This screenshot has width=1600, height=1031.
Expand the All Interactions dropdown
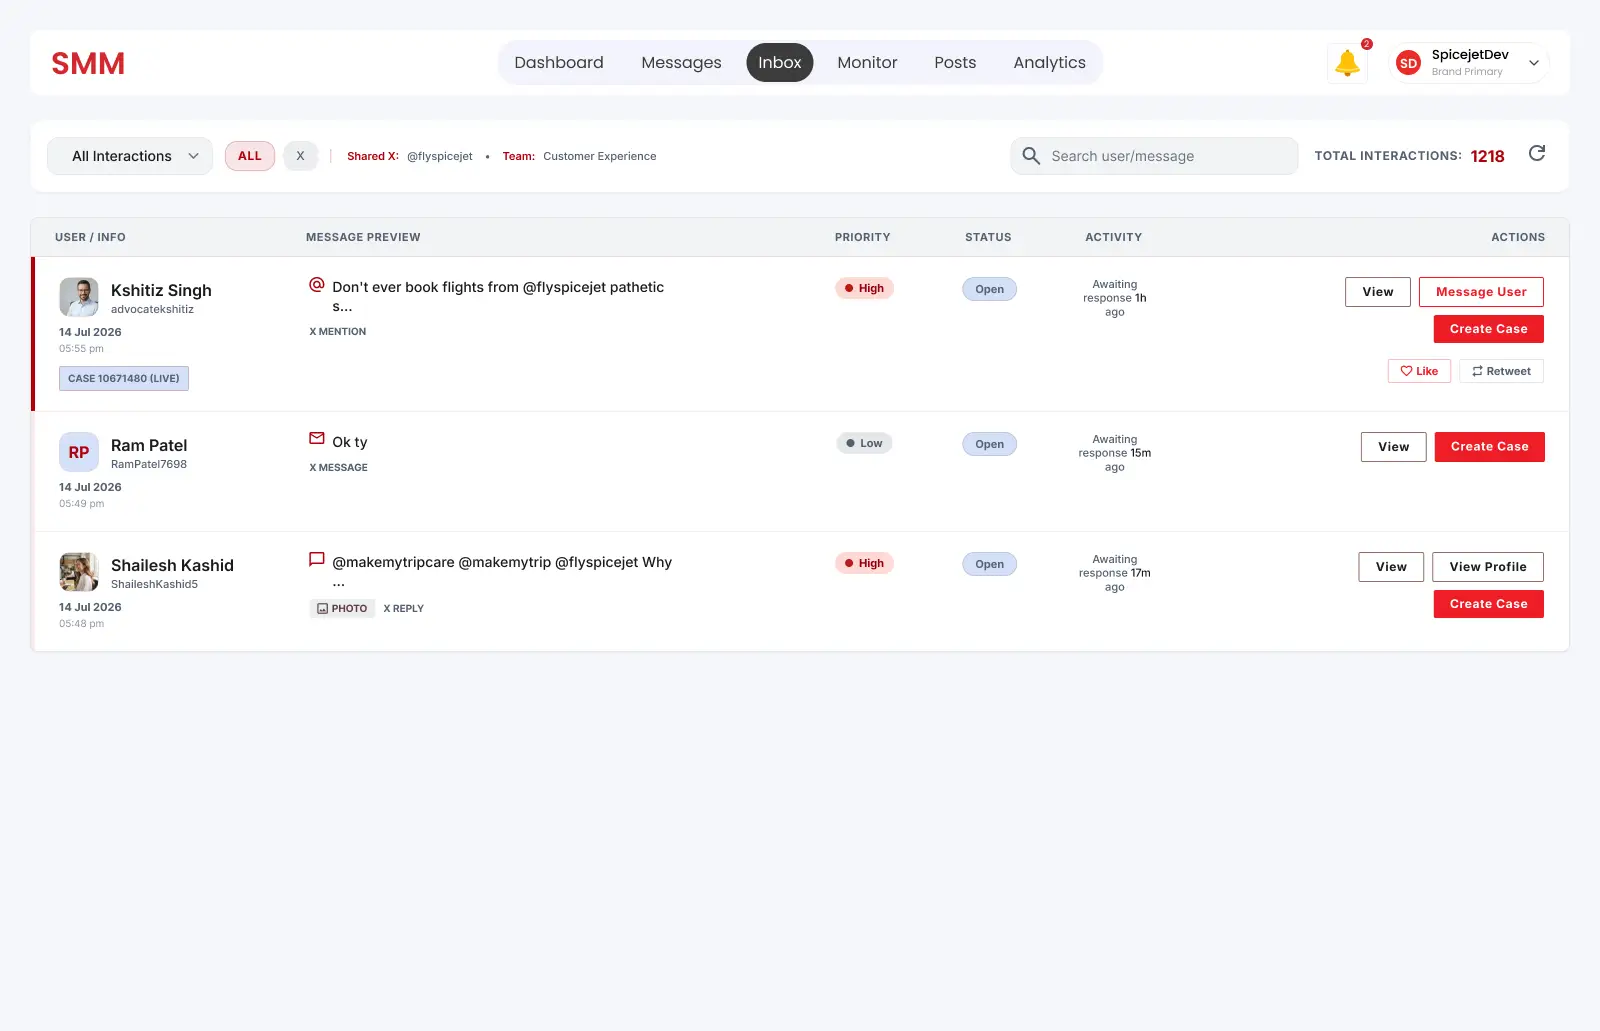(x=130, y=156)
